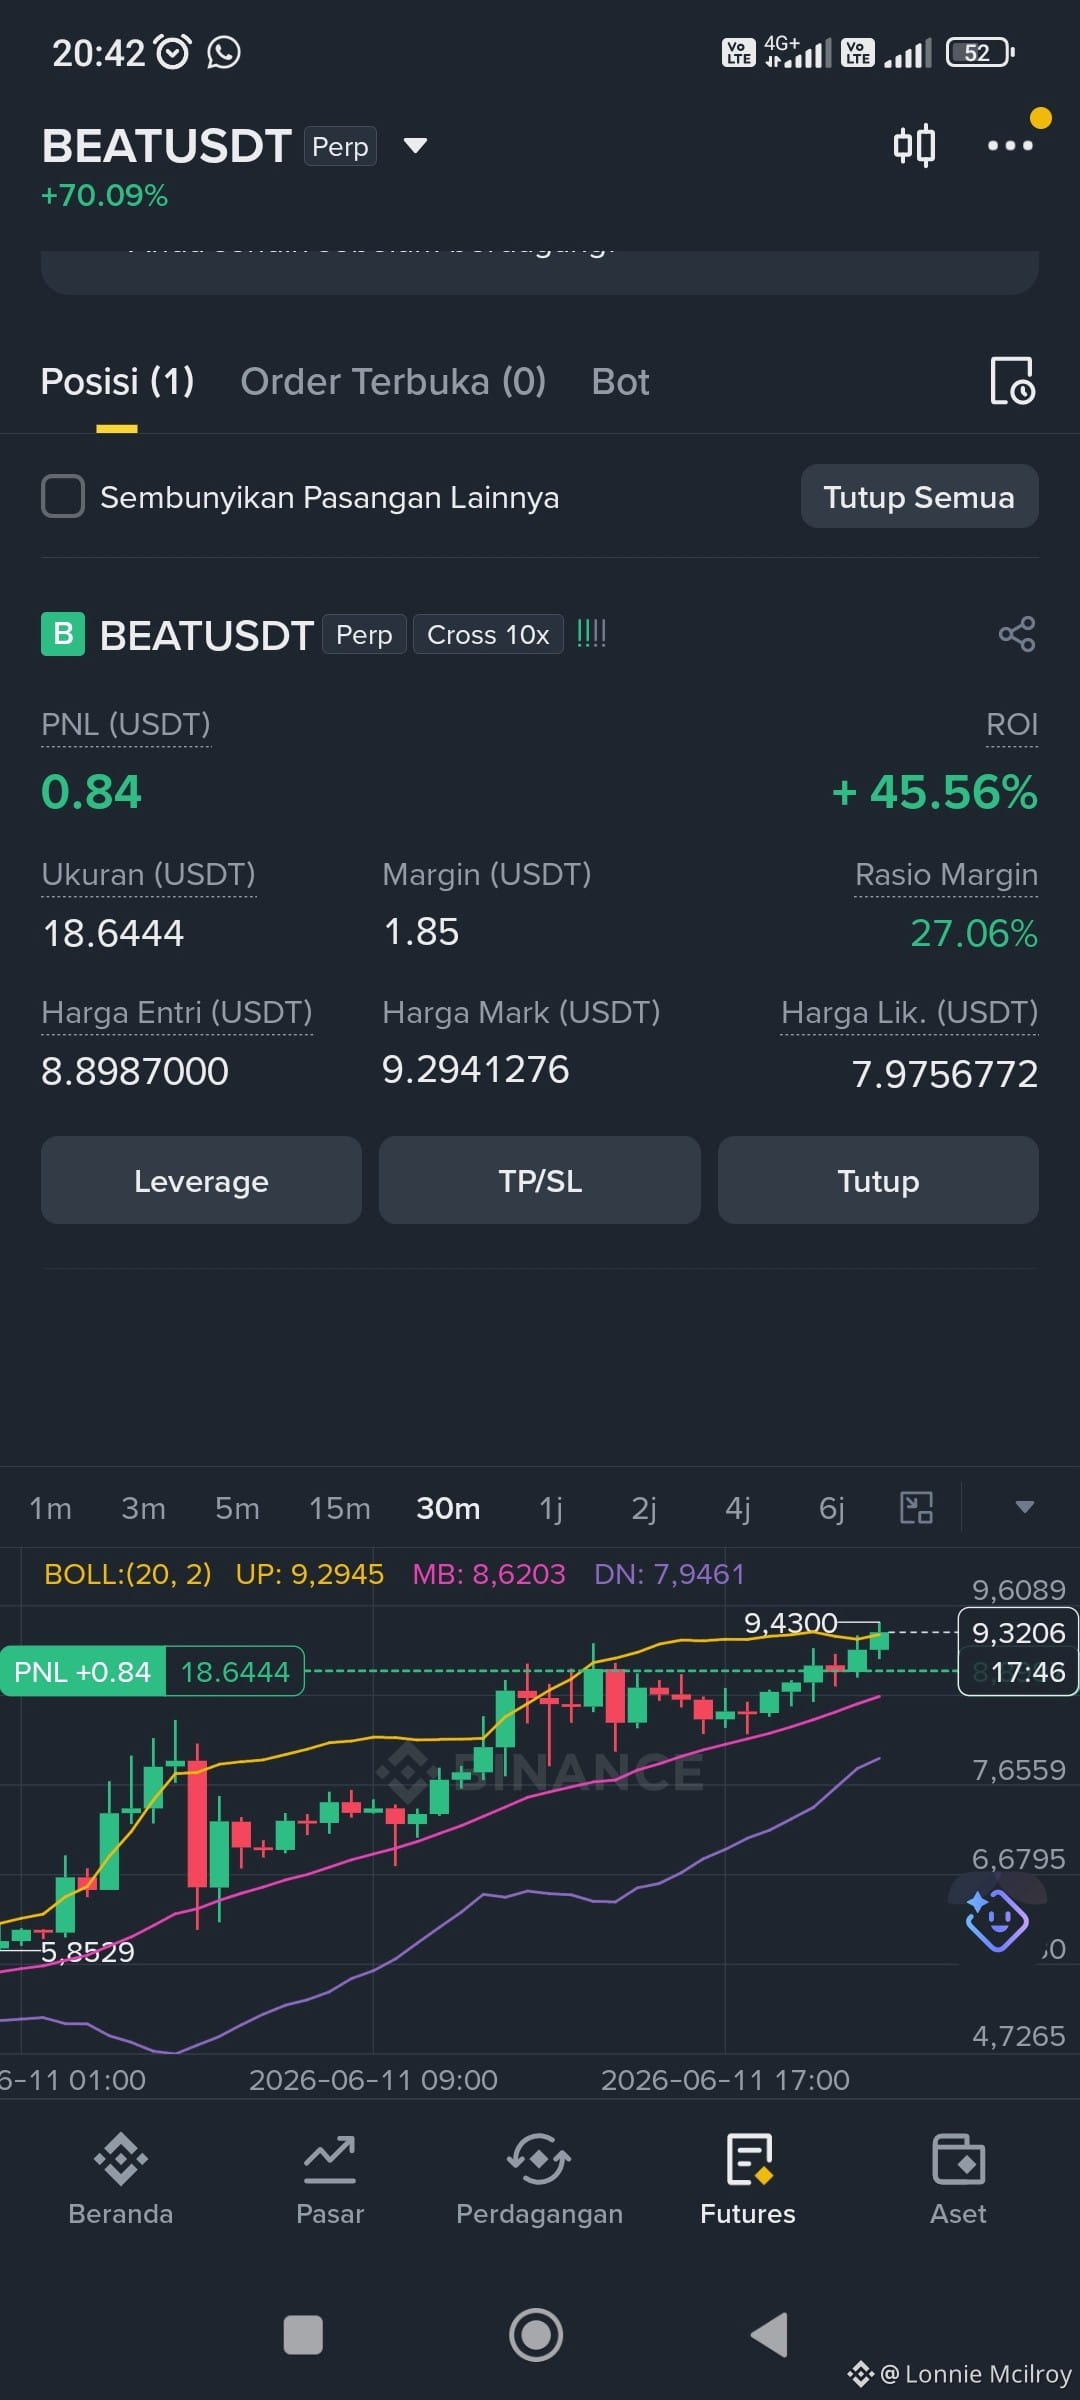Tap the Margin (USDT) label
1080x2400 pixels.
pos(486,874)
